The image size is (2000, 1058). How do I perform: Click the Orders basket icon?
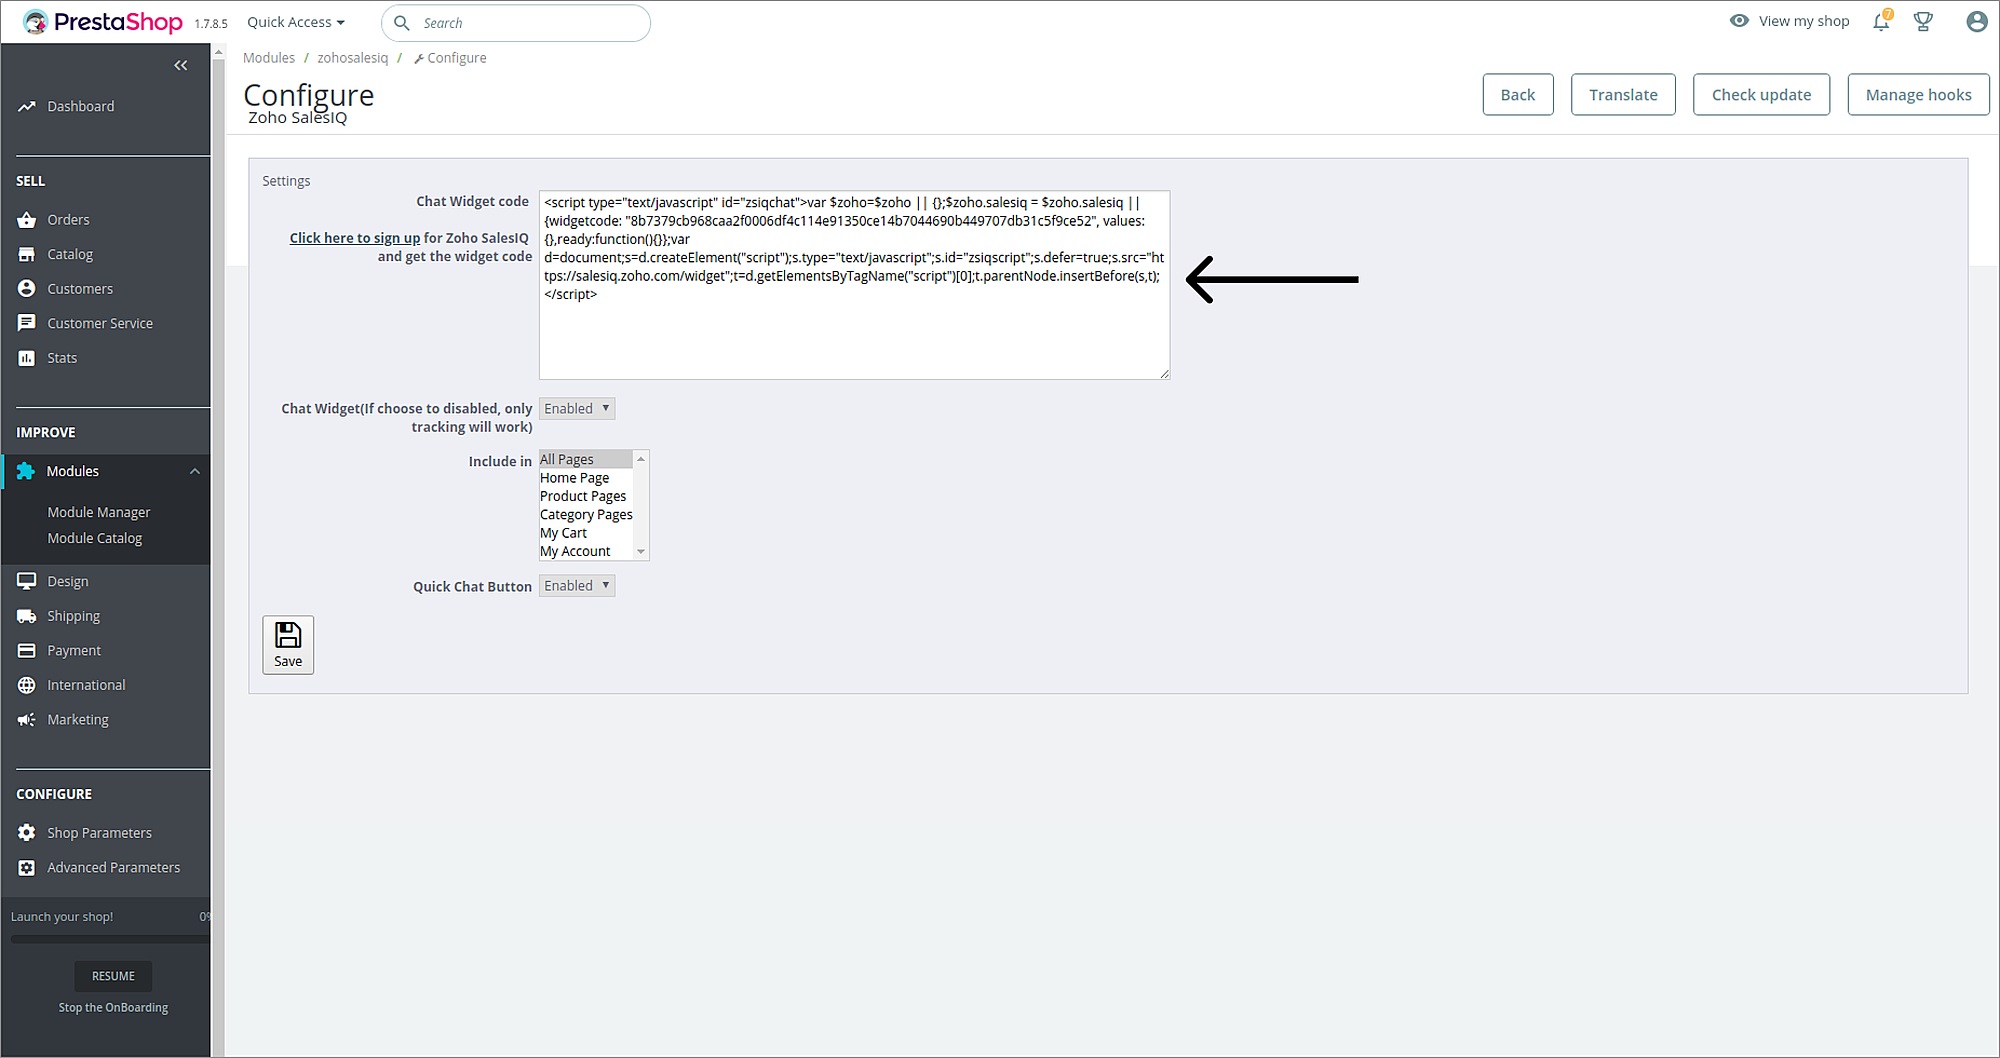pos(27,220)
